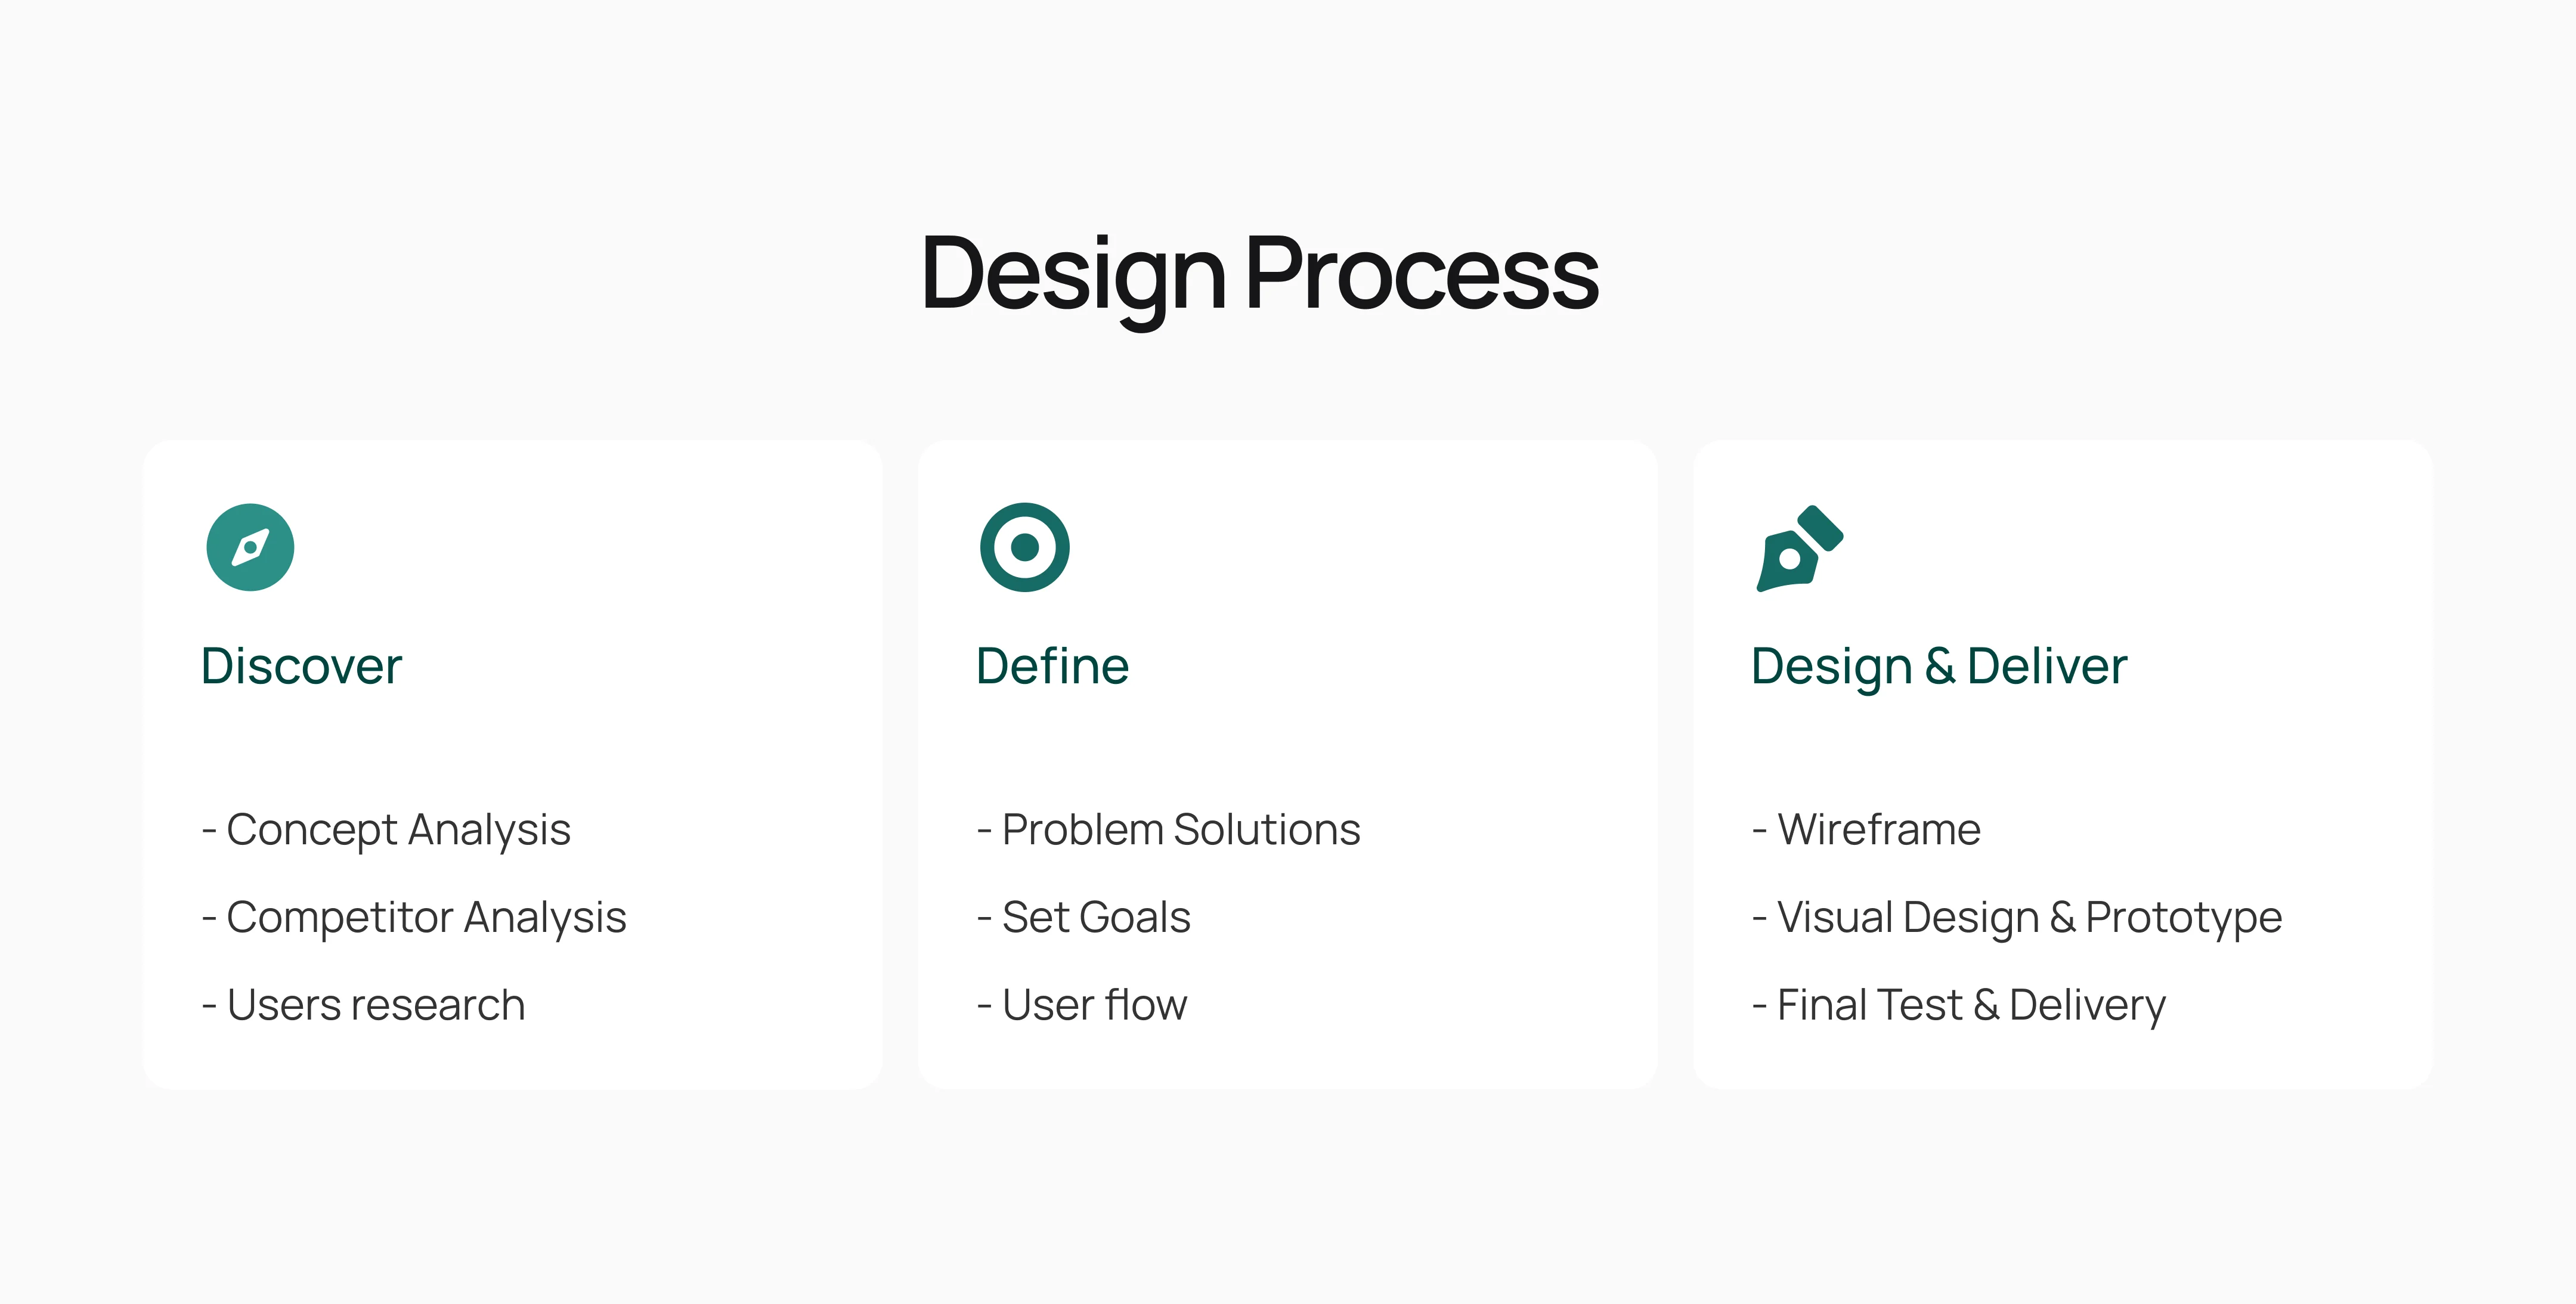
Task: Choose the Competitor Analysis item
Action: (414, 918)
